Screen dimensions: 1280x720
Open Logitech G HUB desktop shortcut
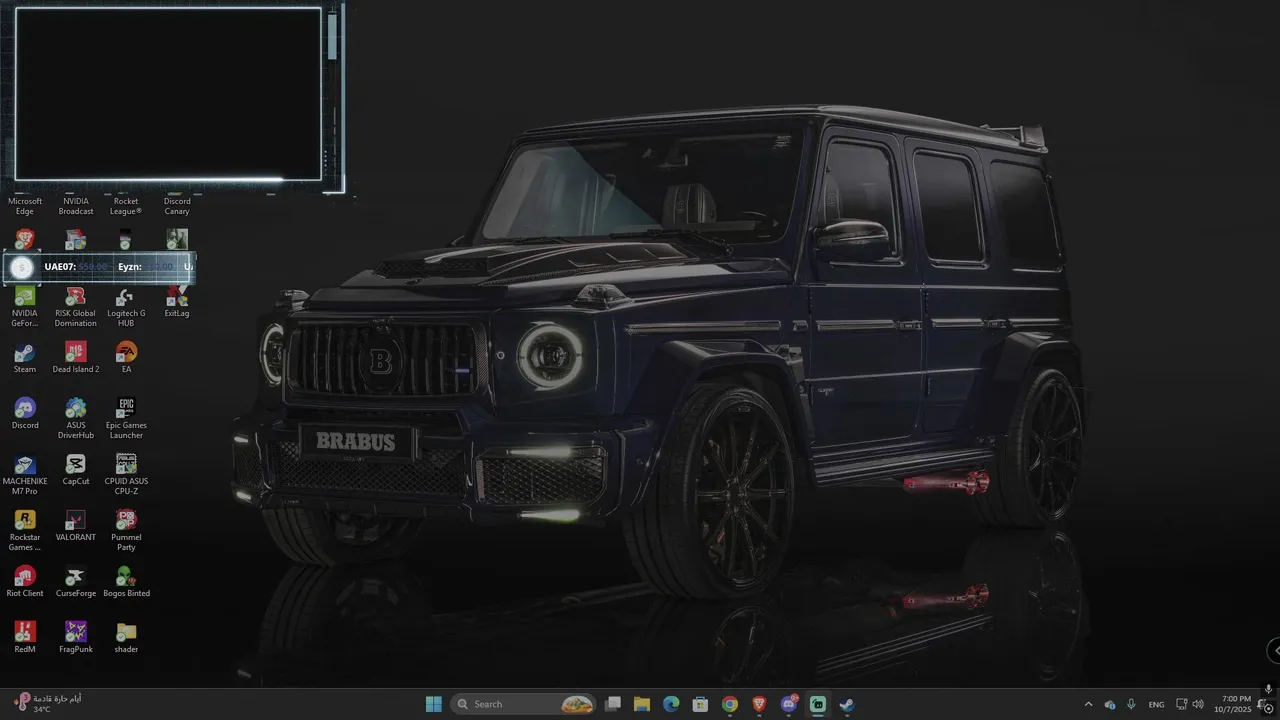pos(126,306)
